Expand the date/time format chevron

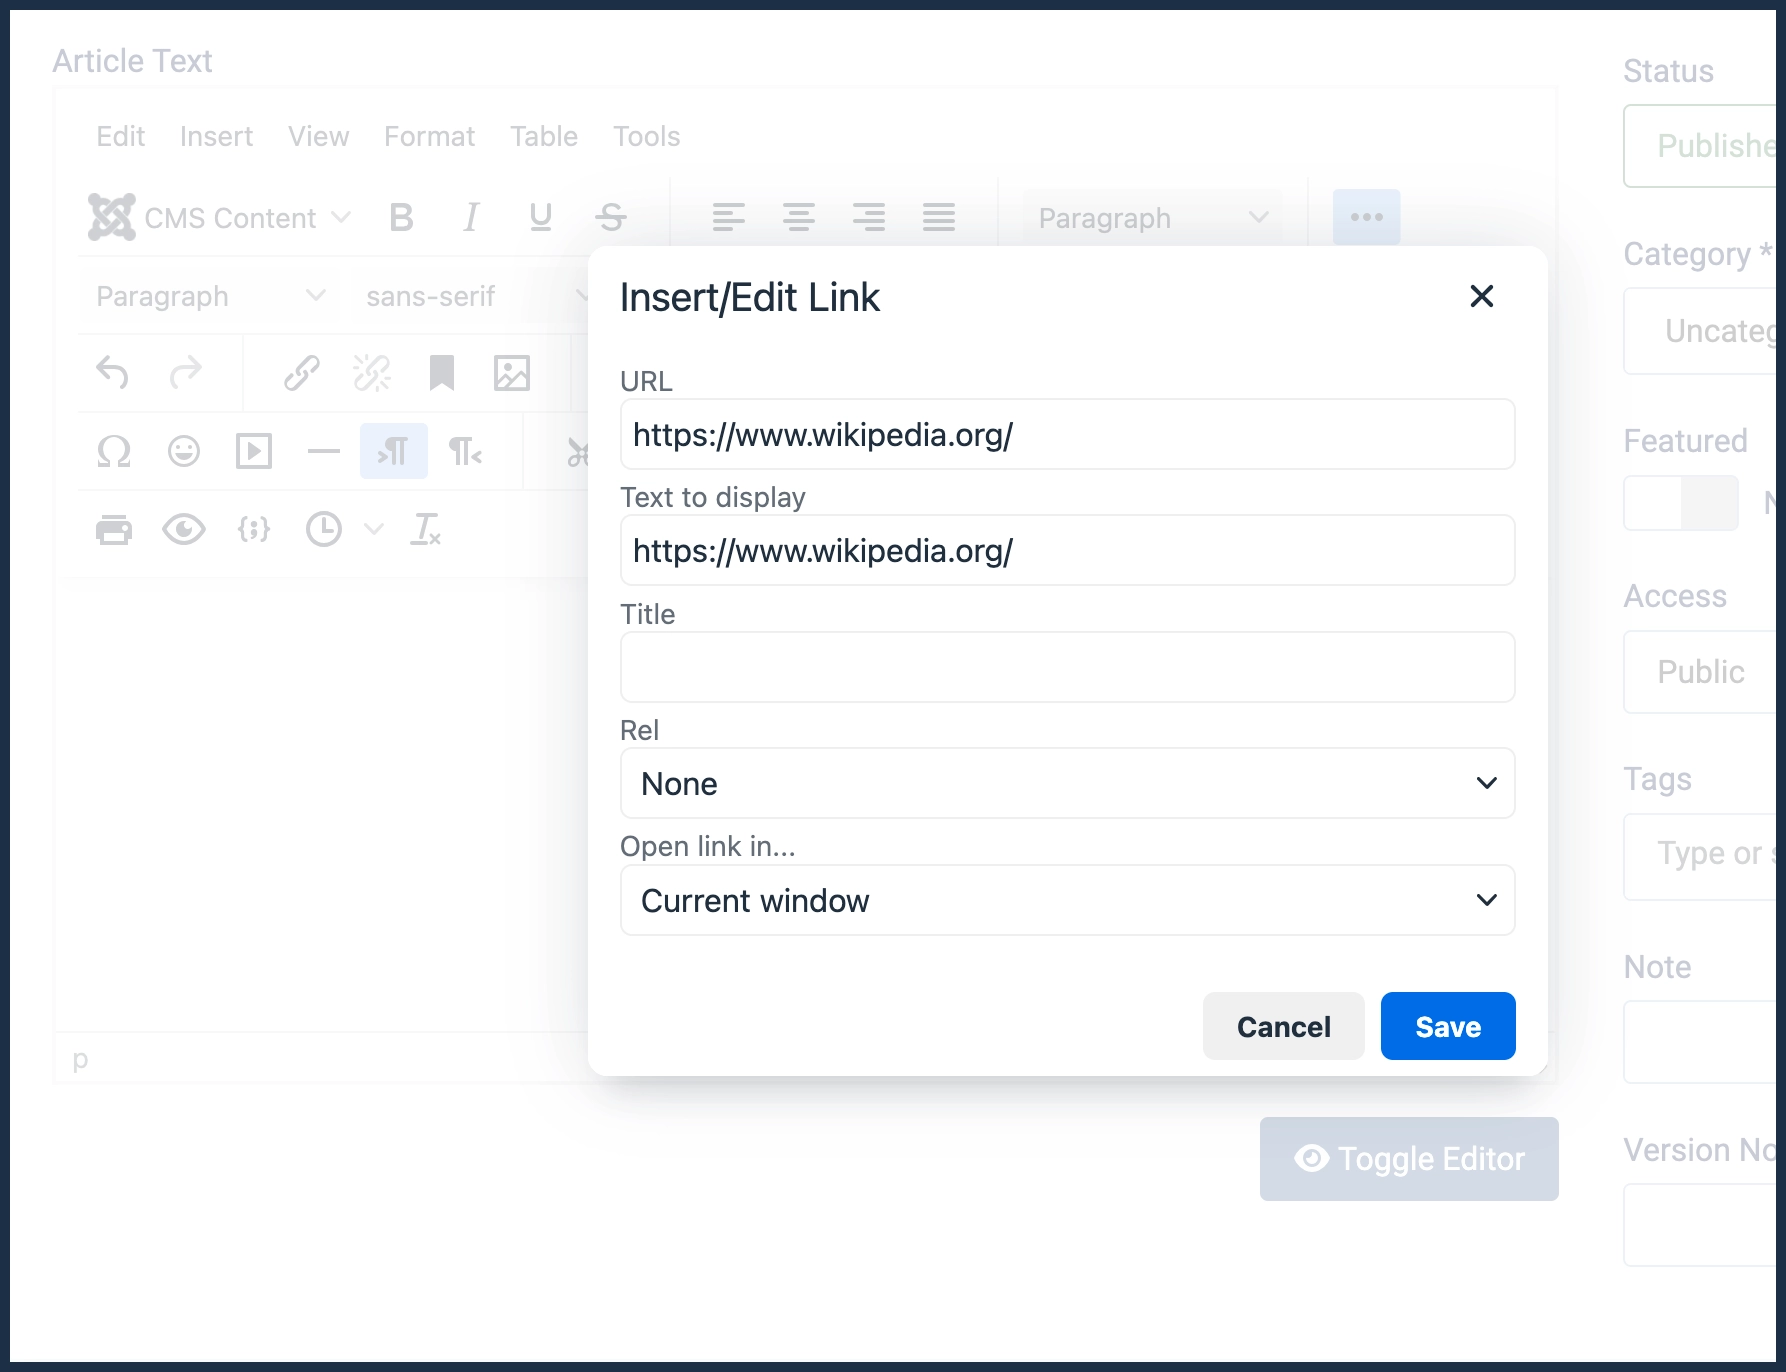click(373, 529)
